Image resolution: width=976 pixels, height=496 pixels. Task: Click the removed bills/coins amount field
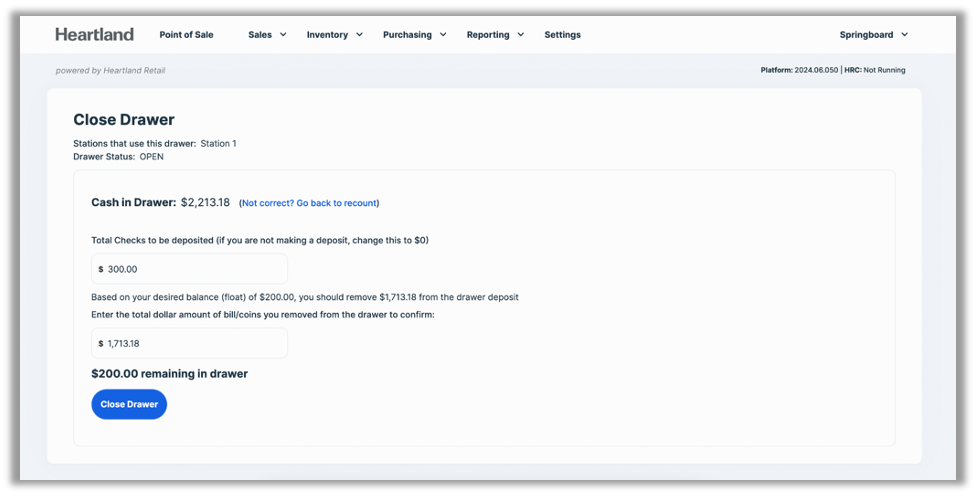pyautogui.click(x=190, y=343)
